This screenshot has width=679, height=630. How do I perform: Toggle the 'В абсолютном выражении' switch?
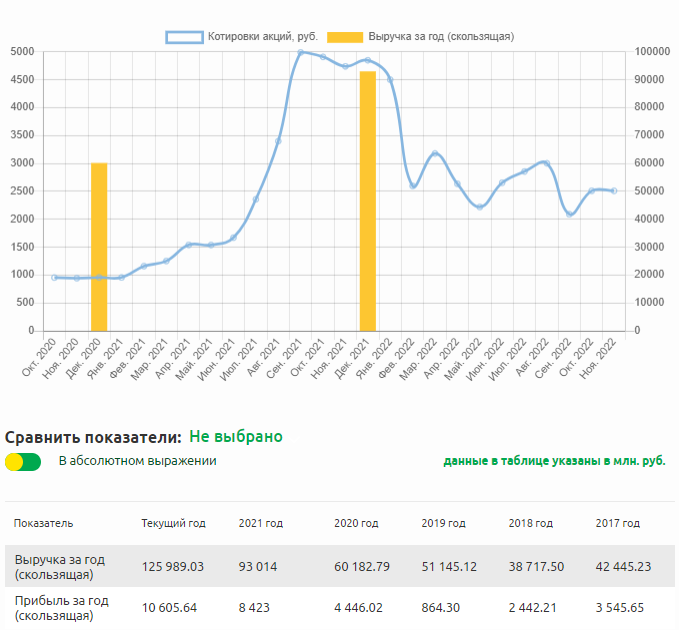point(23,462)
